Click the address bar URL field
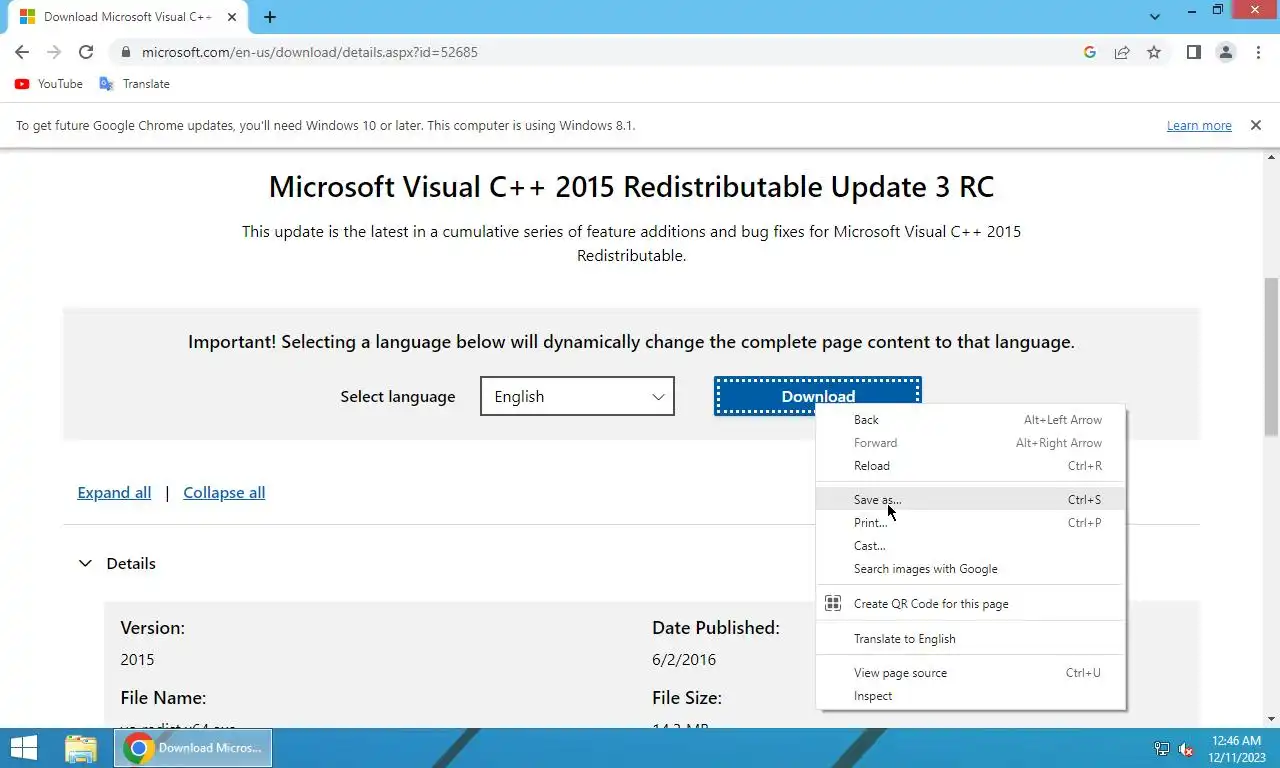Image resolution: width=1280 pixels, height=768 pixels. pos(600,52)
